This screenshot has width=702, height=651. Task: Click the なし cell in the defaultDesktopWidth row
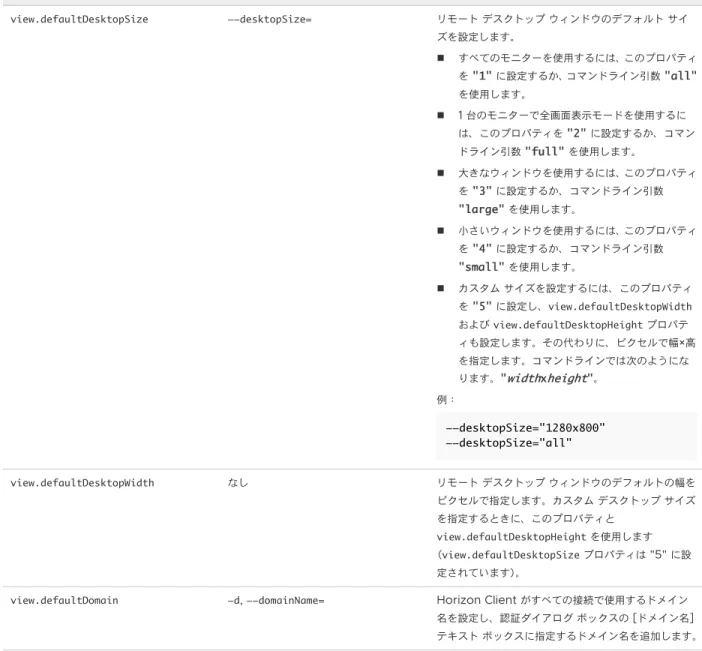pyautogui.click(x=238, y=483)
